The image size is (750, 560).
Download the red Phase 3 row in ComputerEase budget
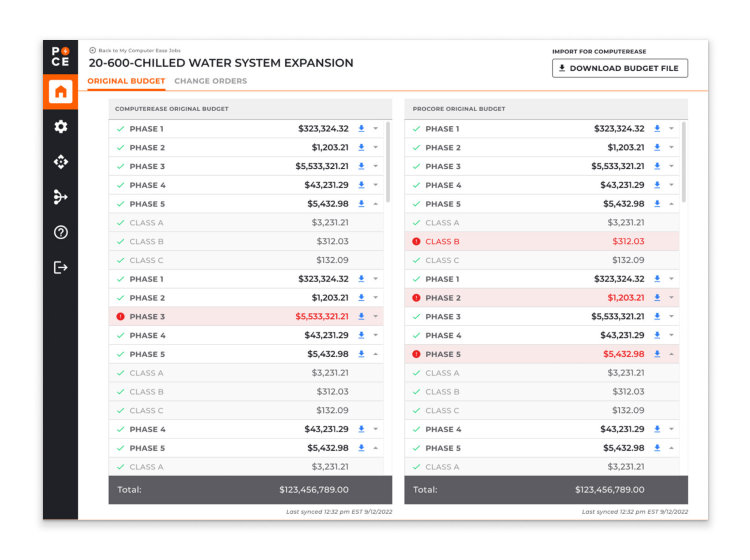tap(361, 317)
